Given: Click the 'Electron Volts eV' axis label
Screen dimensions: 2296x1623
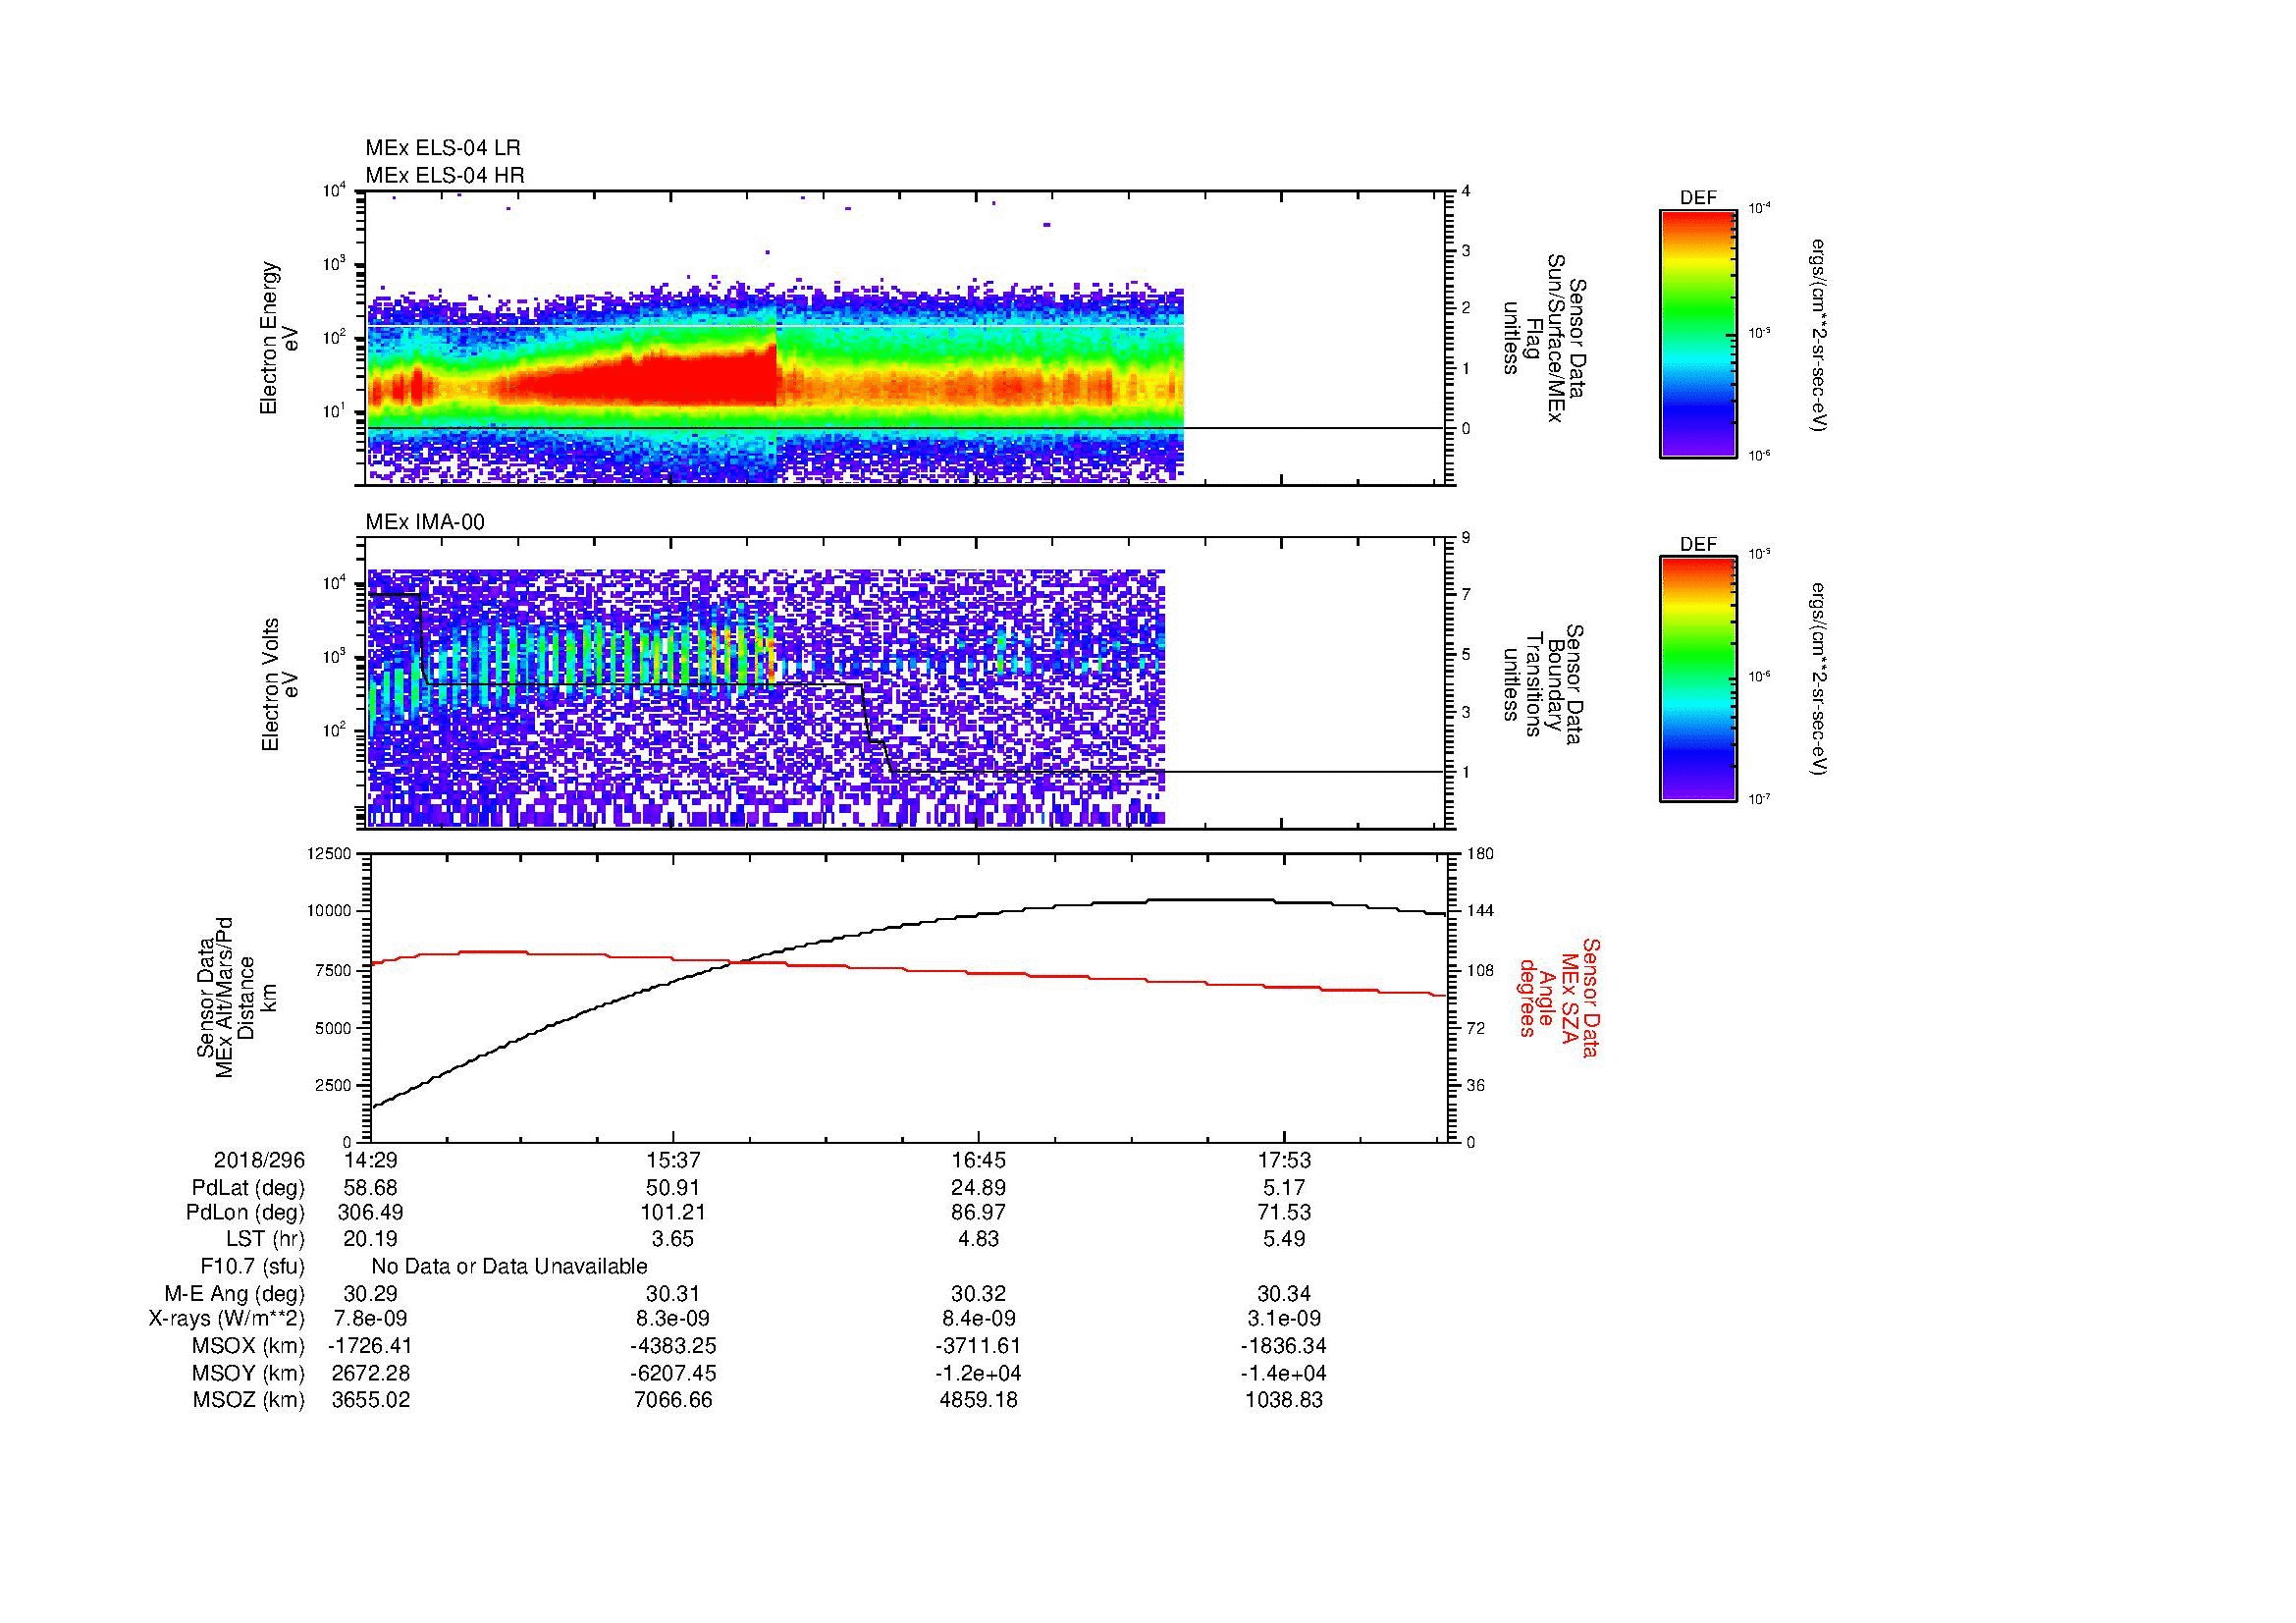Looking at the screenshot, I should click(280, 685).
